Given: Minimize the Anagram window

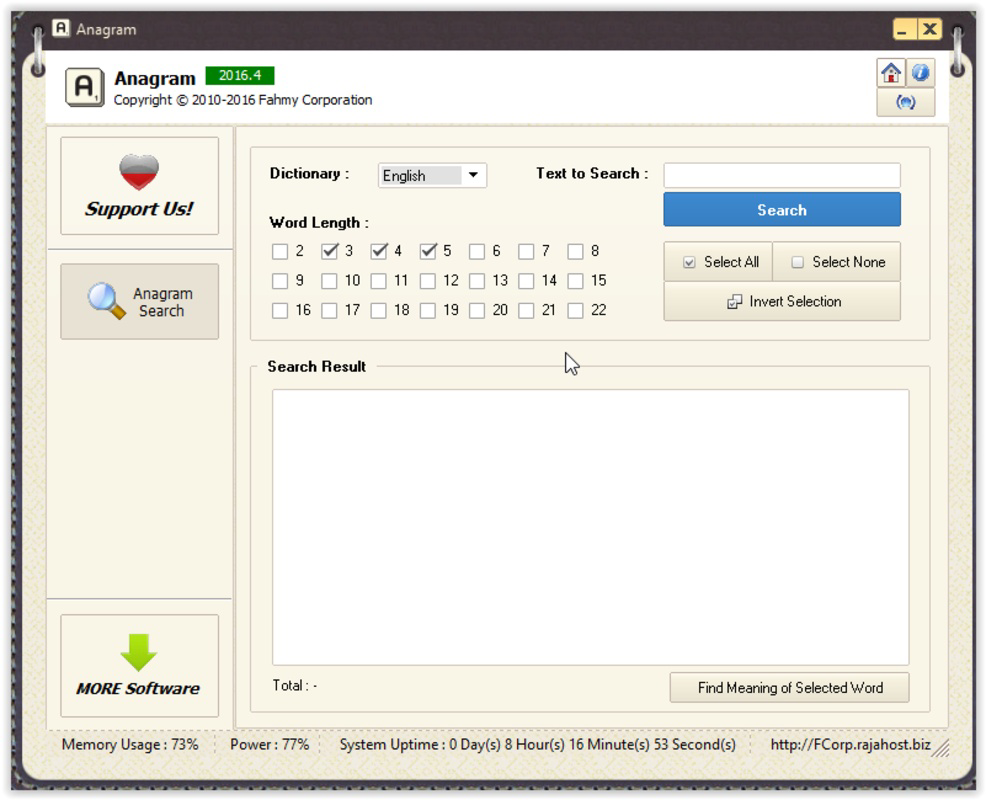Looking at the screenshot, I should [904, 29].
